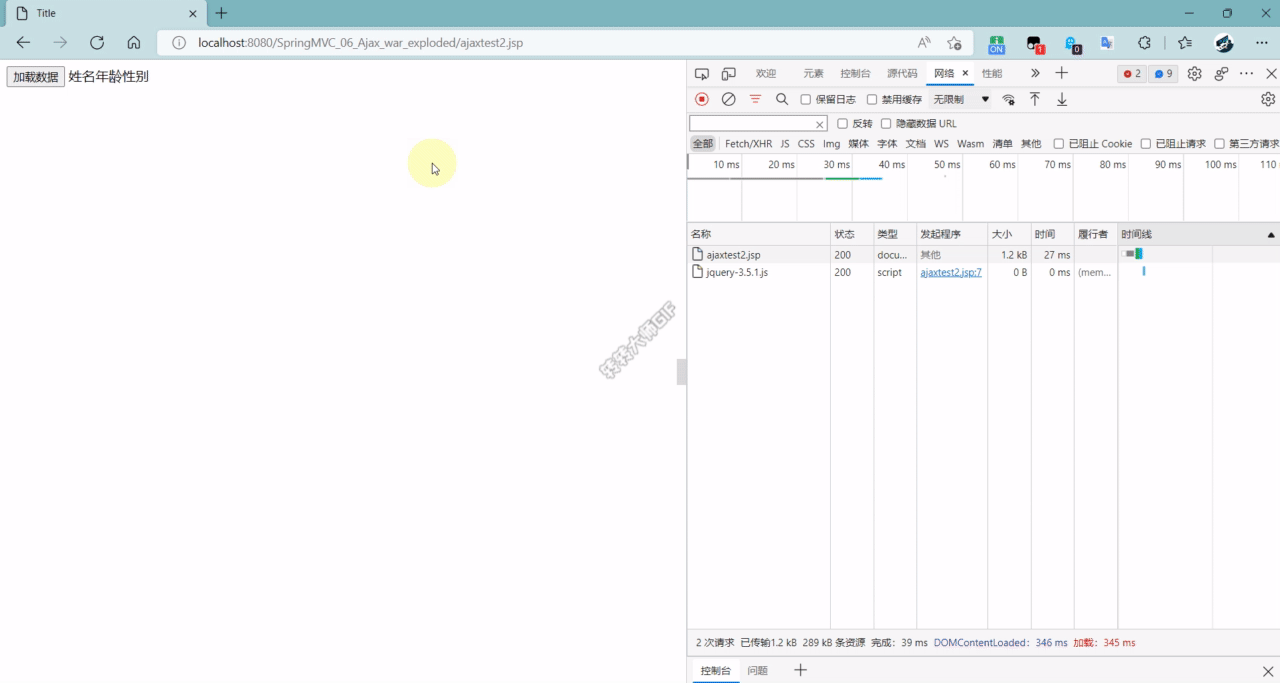Toggle the network filter icon
The width and height of the screenshot is (1280, 683).
[755, 99]
